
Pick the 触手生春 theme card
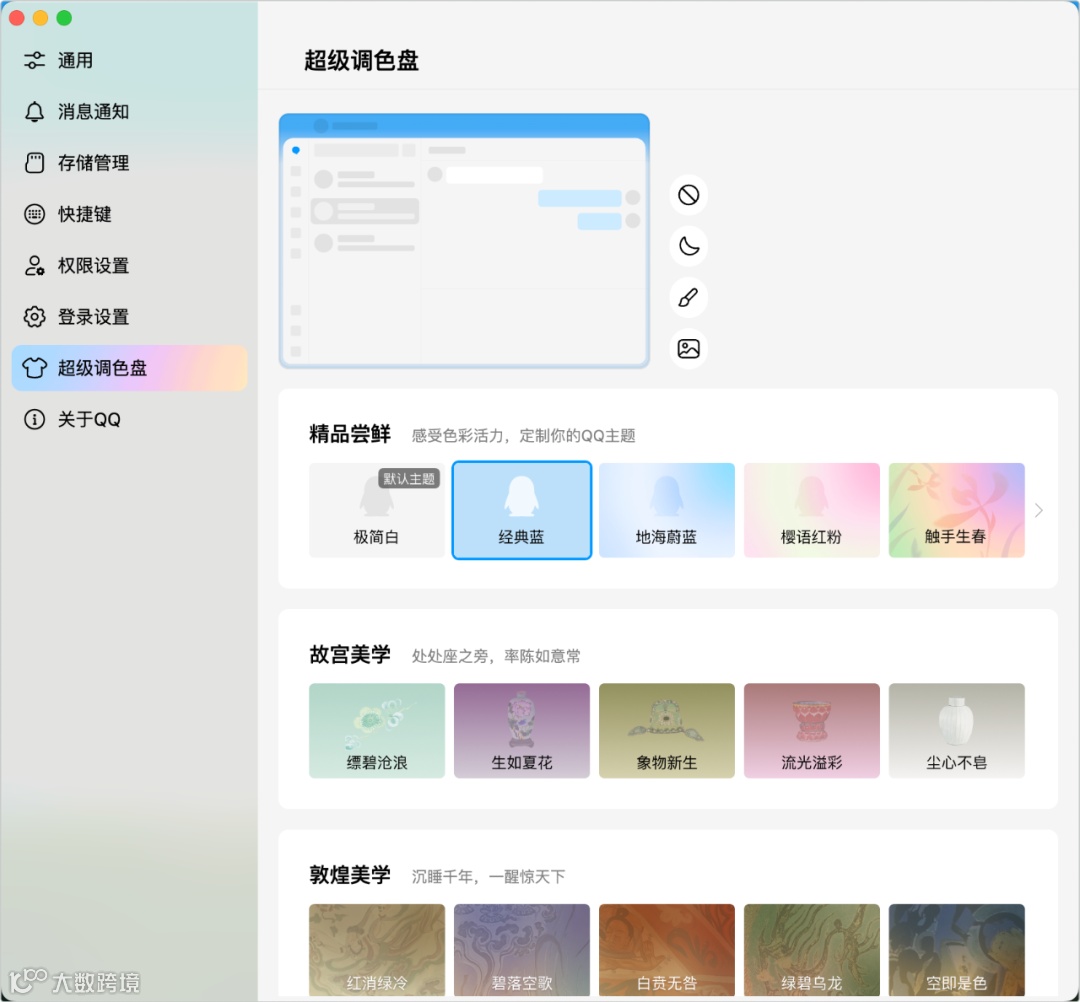tap(957, 510)
